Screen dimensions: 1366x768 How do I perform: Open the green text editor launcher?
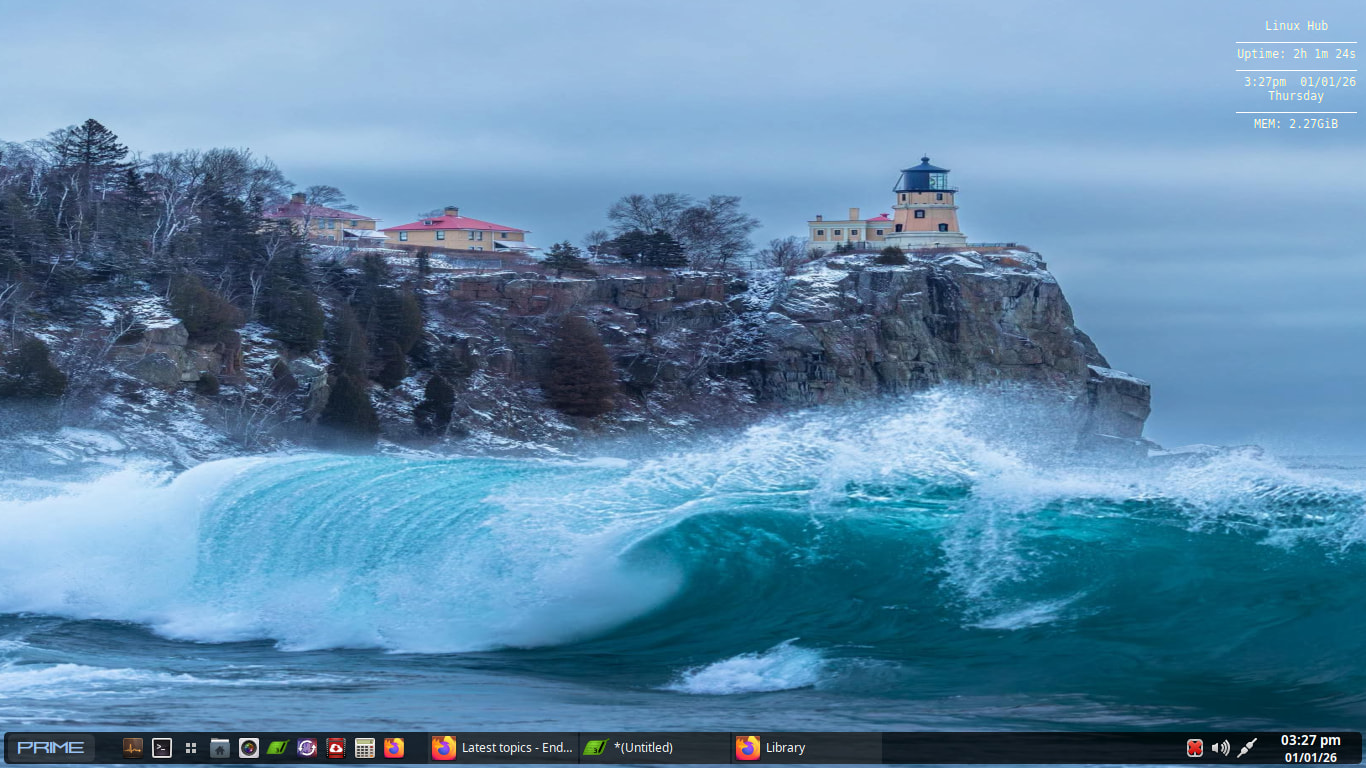click(278, 747)
